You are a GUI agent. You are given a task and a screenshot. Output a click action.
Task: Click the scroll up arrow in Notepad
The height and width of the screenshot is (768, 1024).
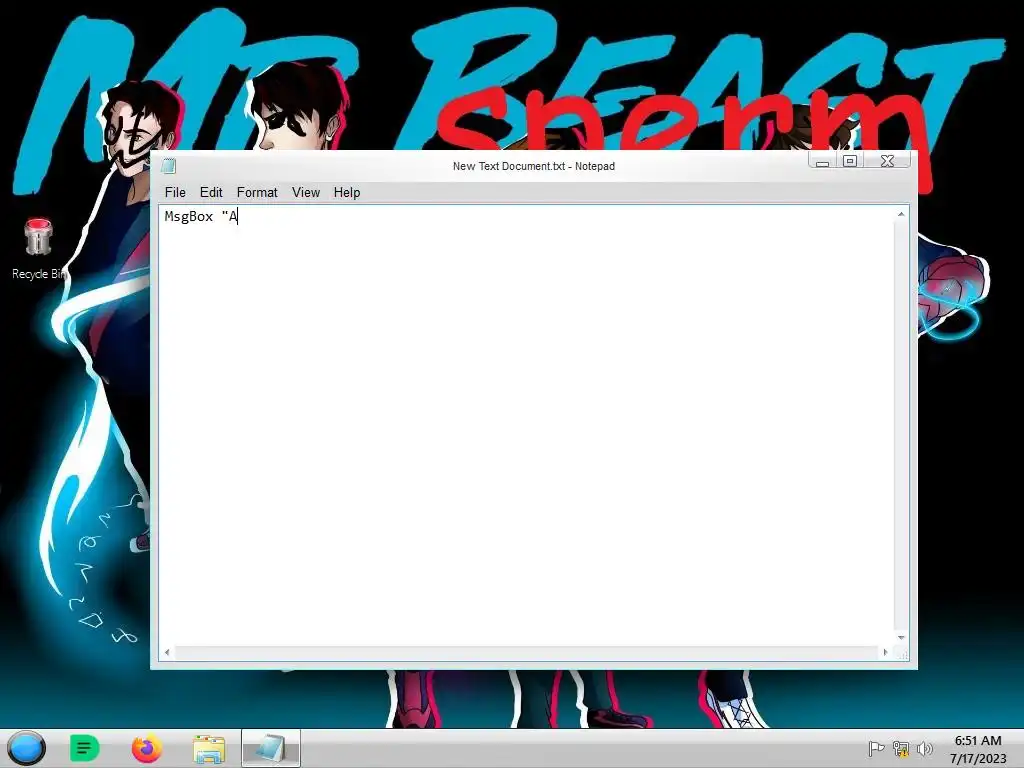[x=901, y=214]
